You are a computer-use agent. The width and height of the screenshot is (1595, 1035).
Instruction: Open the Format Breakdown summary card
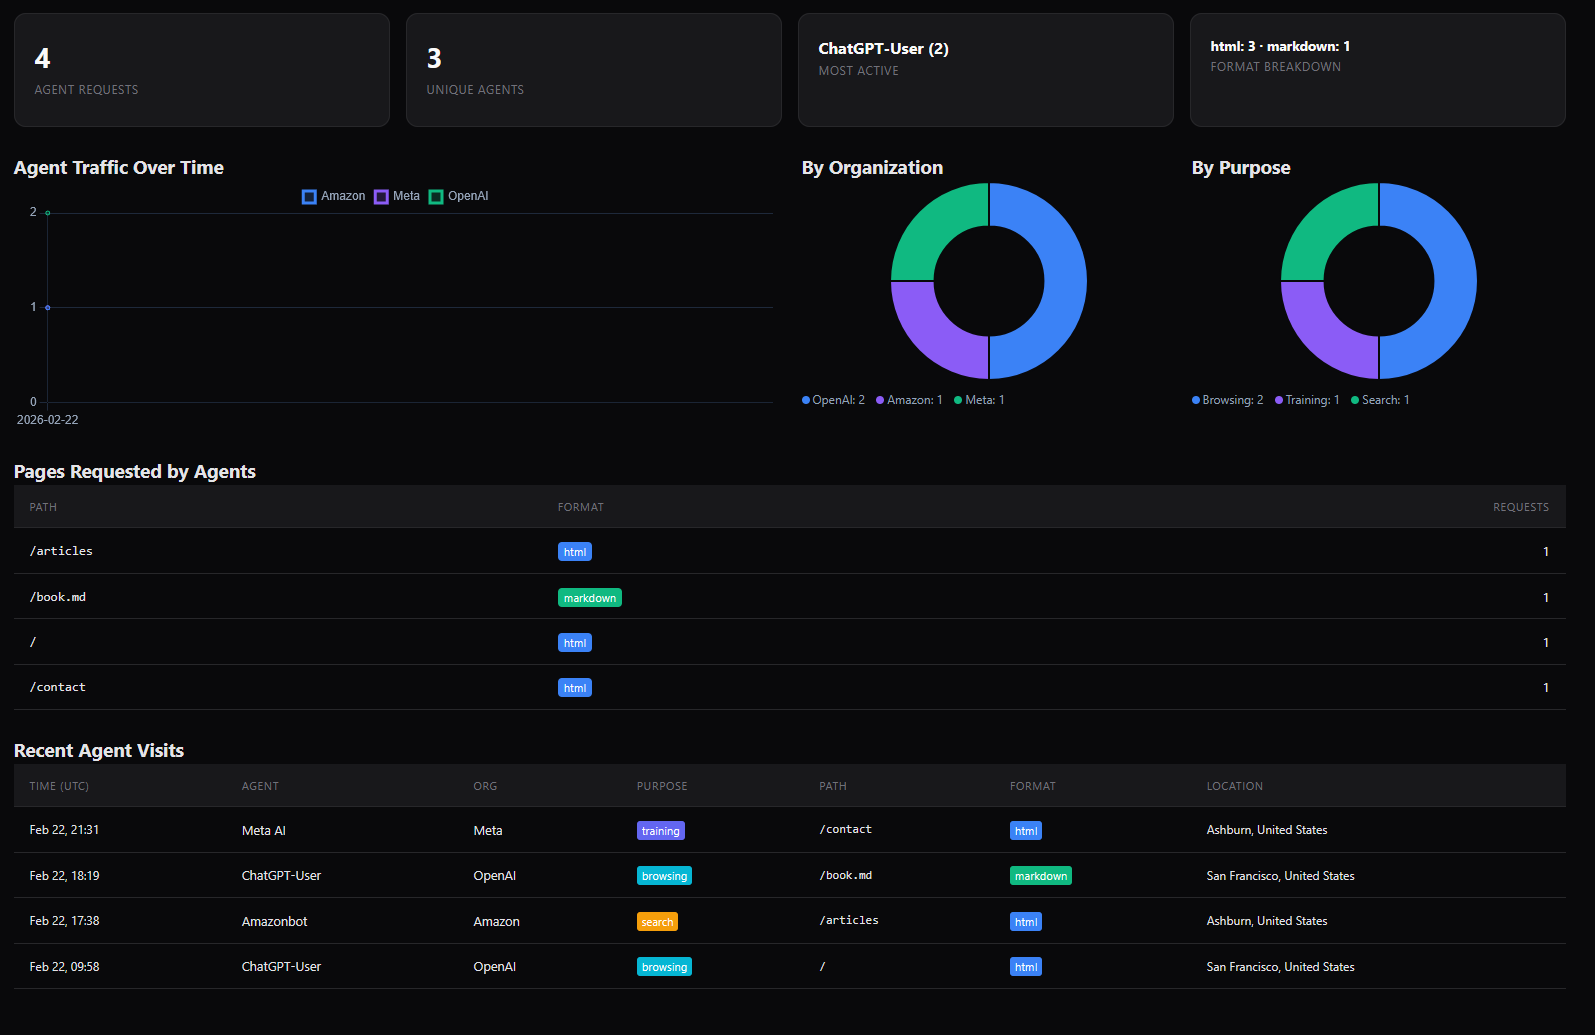(1377, 70)
